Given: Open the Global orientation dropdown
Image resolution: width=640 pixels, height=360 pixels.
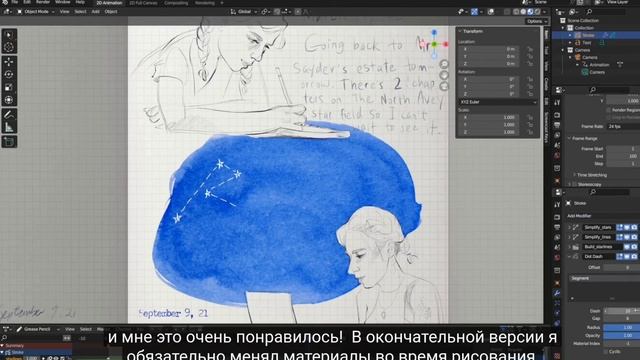Looking at the screenshot, I should click(x=244, y=12).
